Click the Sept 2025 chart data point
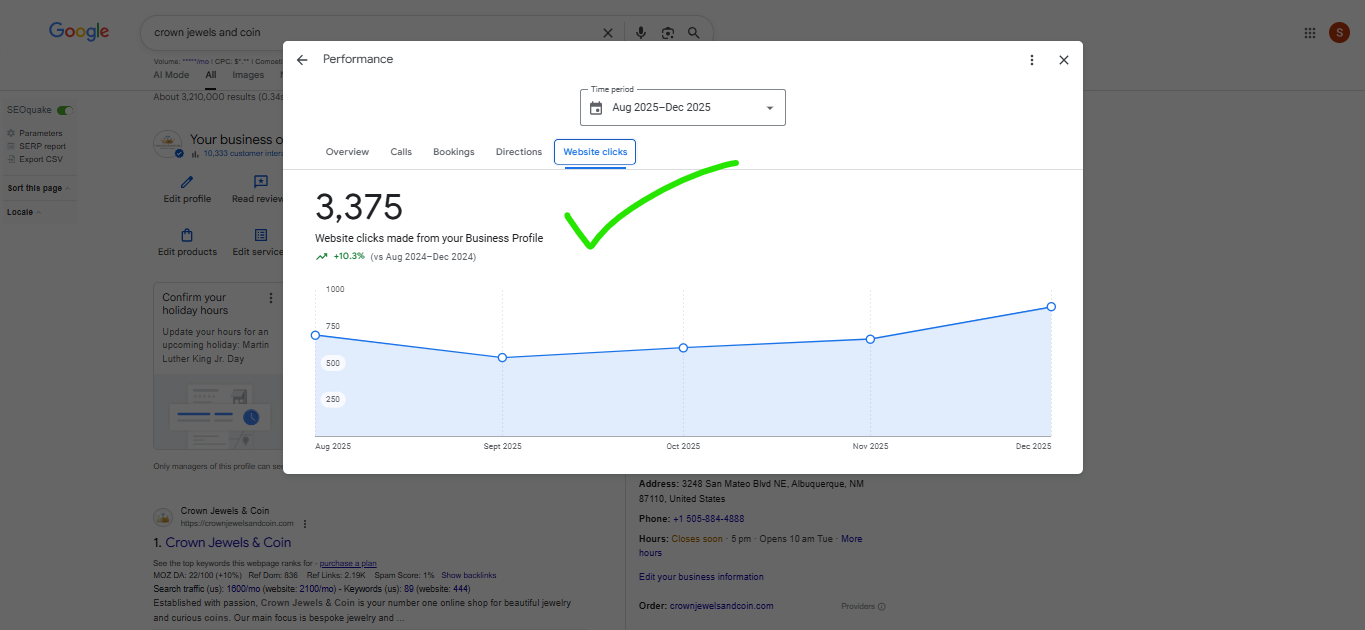 tap(502, 357)
